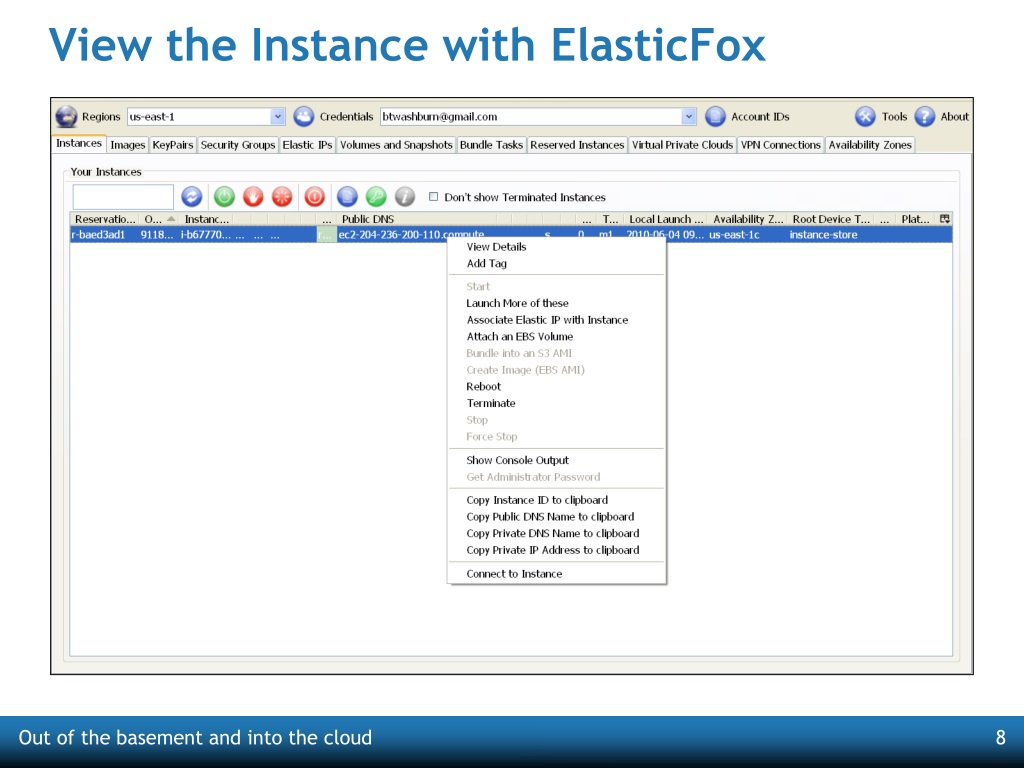Open the Elastic IPs tab
This screenshot has height=768, width=1024.
click(x=308, y=145)
